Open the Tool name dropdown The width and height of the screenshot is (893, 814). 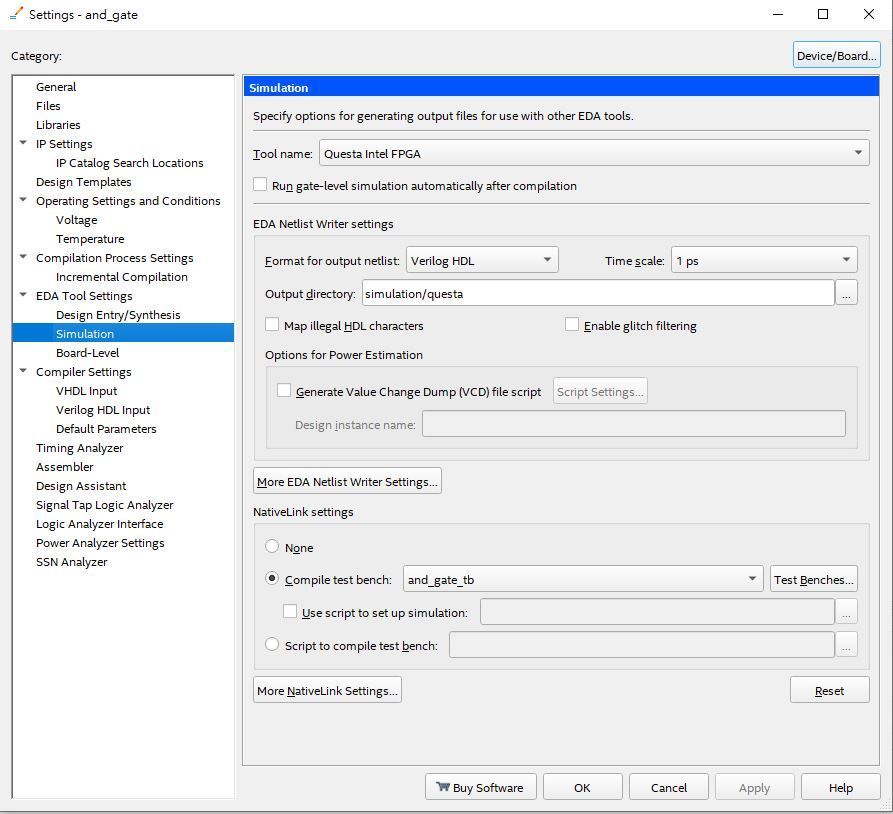click(x=857, y=153)
